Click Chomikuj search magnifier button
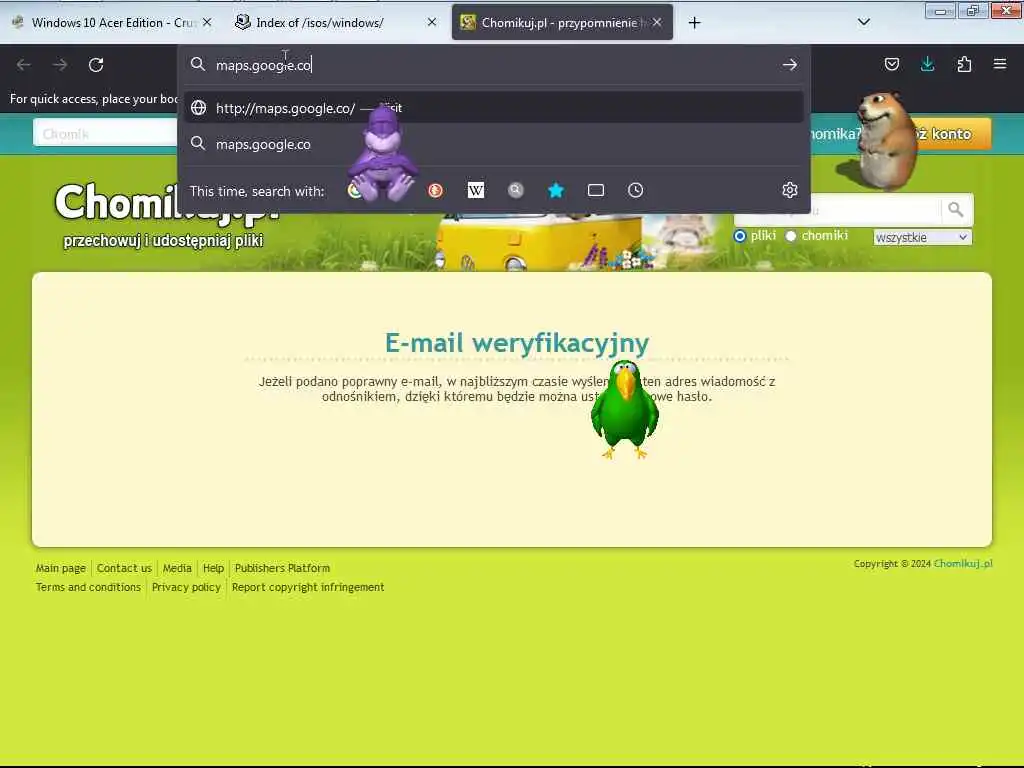This screenshot has width=1024, height=768. 955,210
